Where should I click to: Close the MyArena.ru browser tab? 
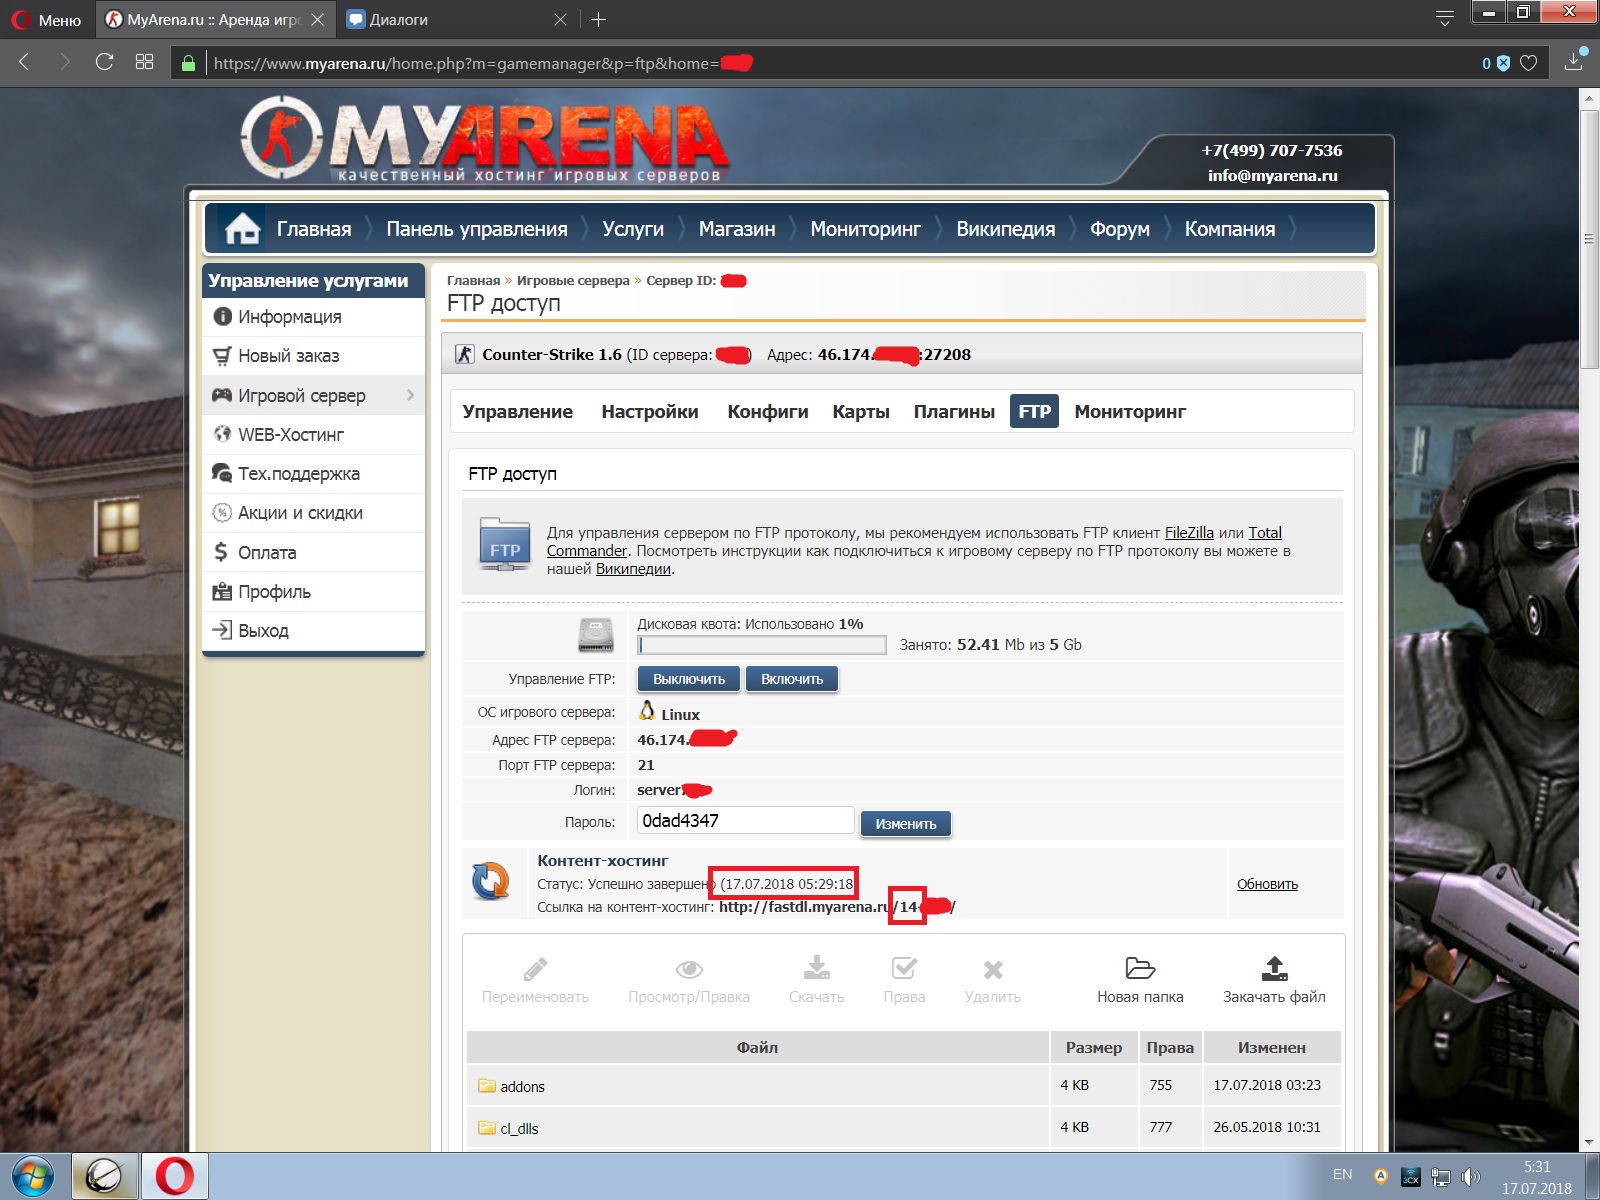tap(317, 19)
